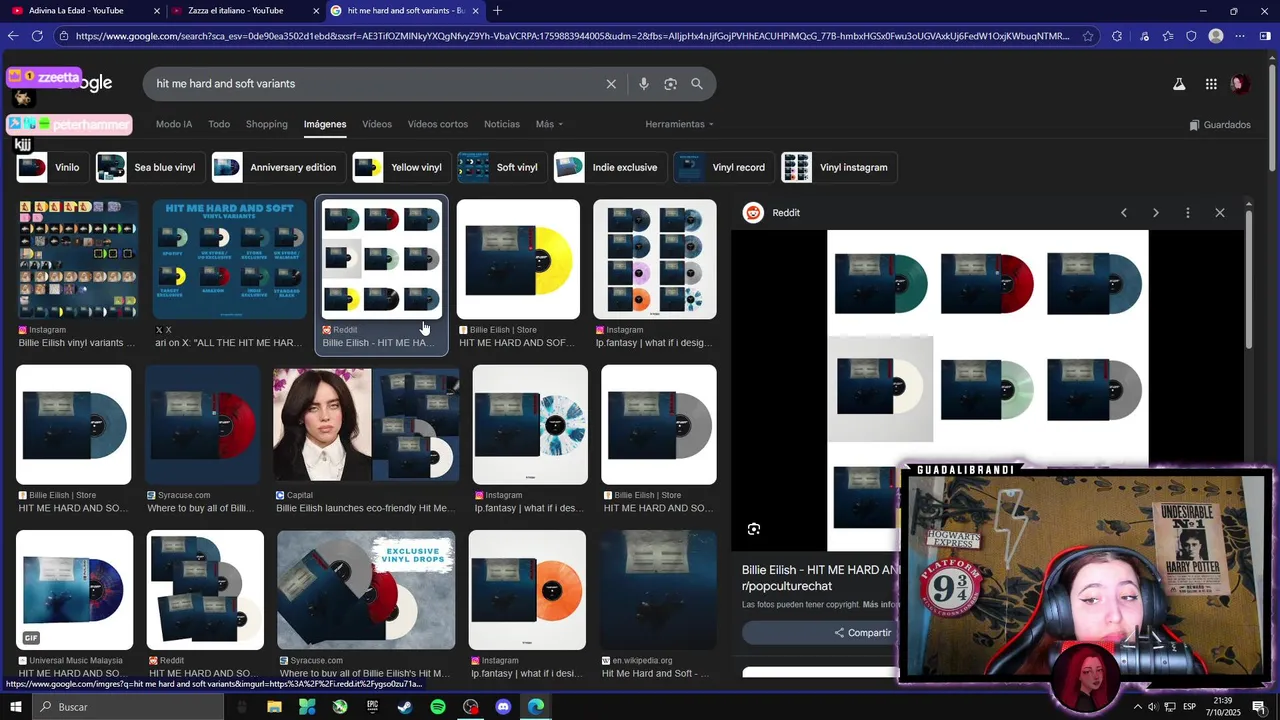Open the orange vinyl Instagram image
This screenshot has width=1280, height=720.
coord(527,590)
